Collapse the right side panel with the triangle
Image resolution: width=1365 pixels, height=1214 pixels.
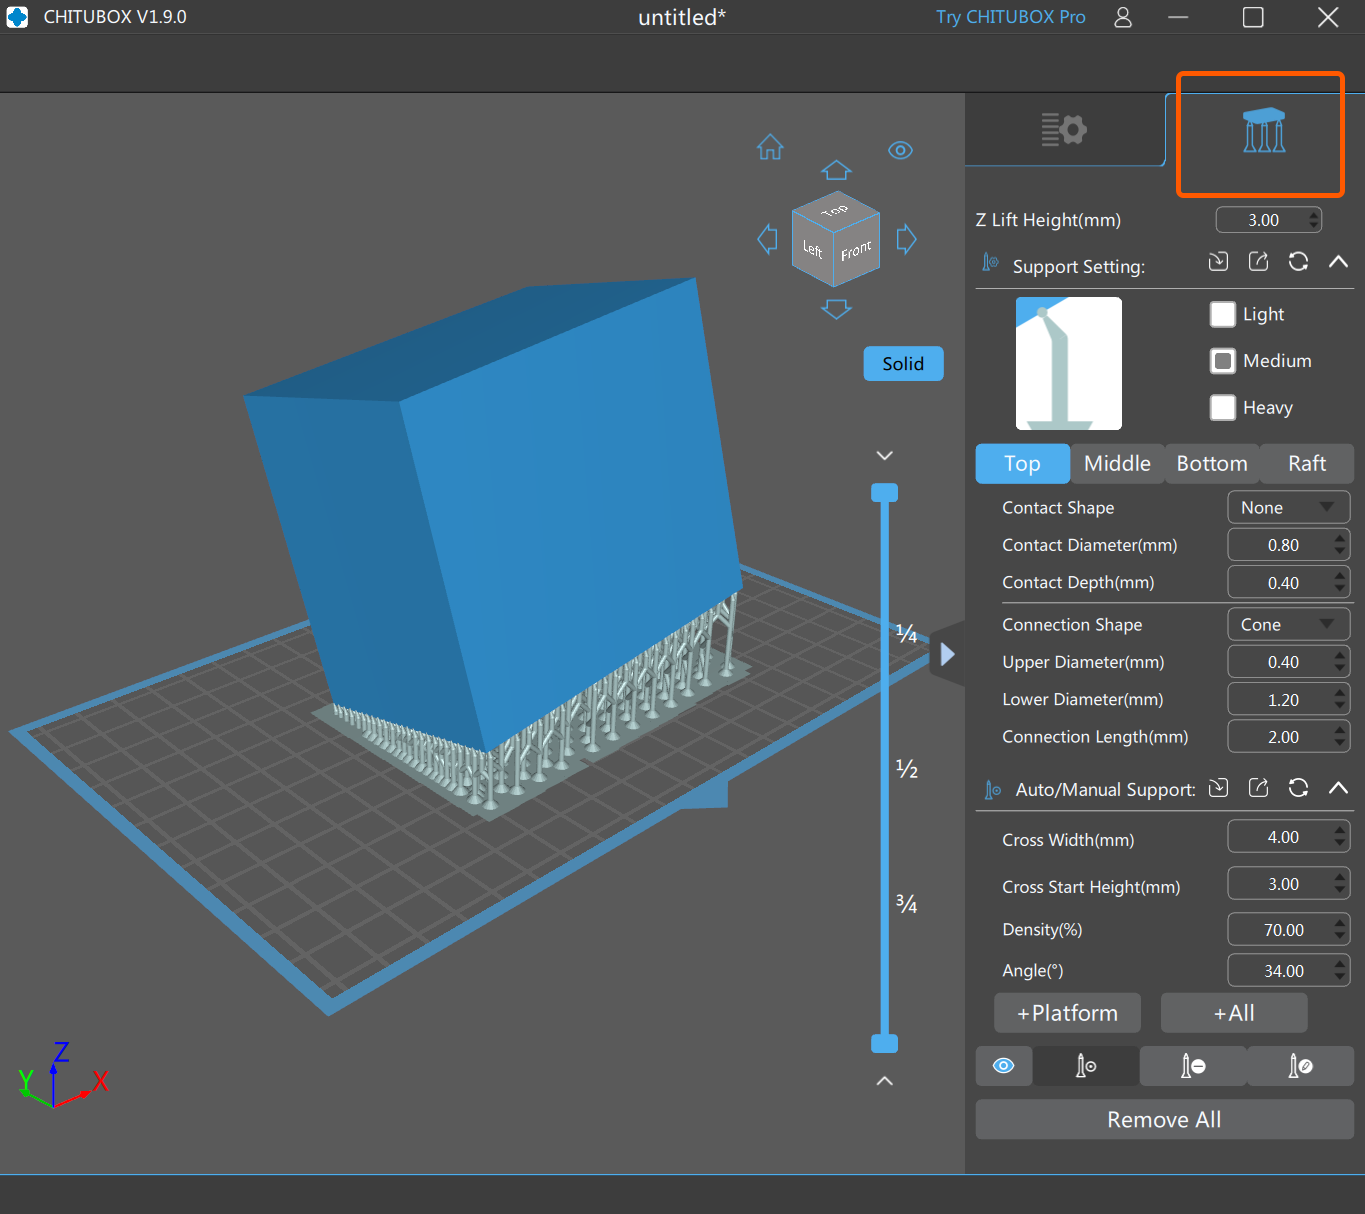[947, 654]
